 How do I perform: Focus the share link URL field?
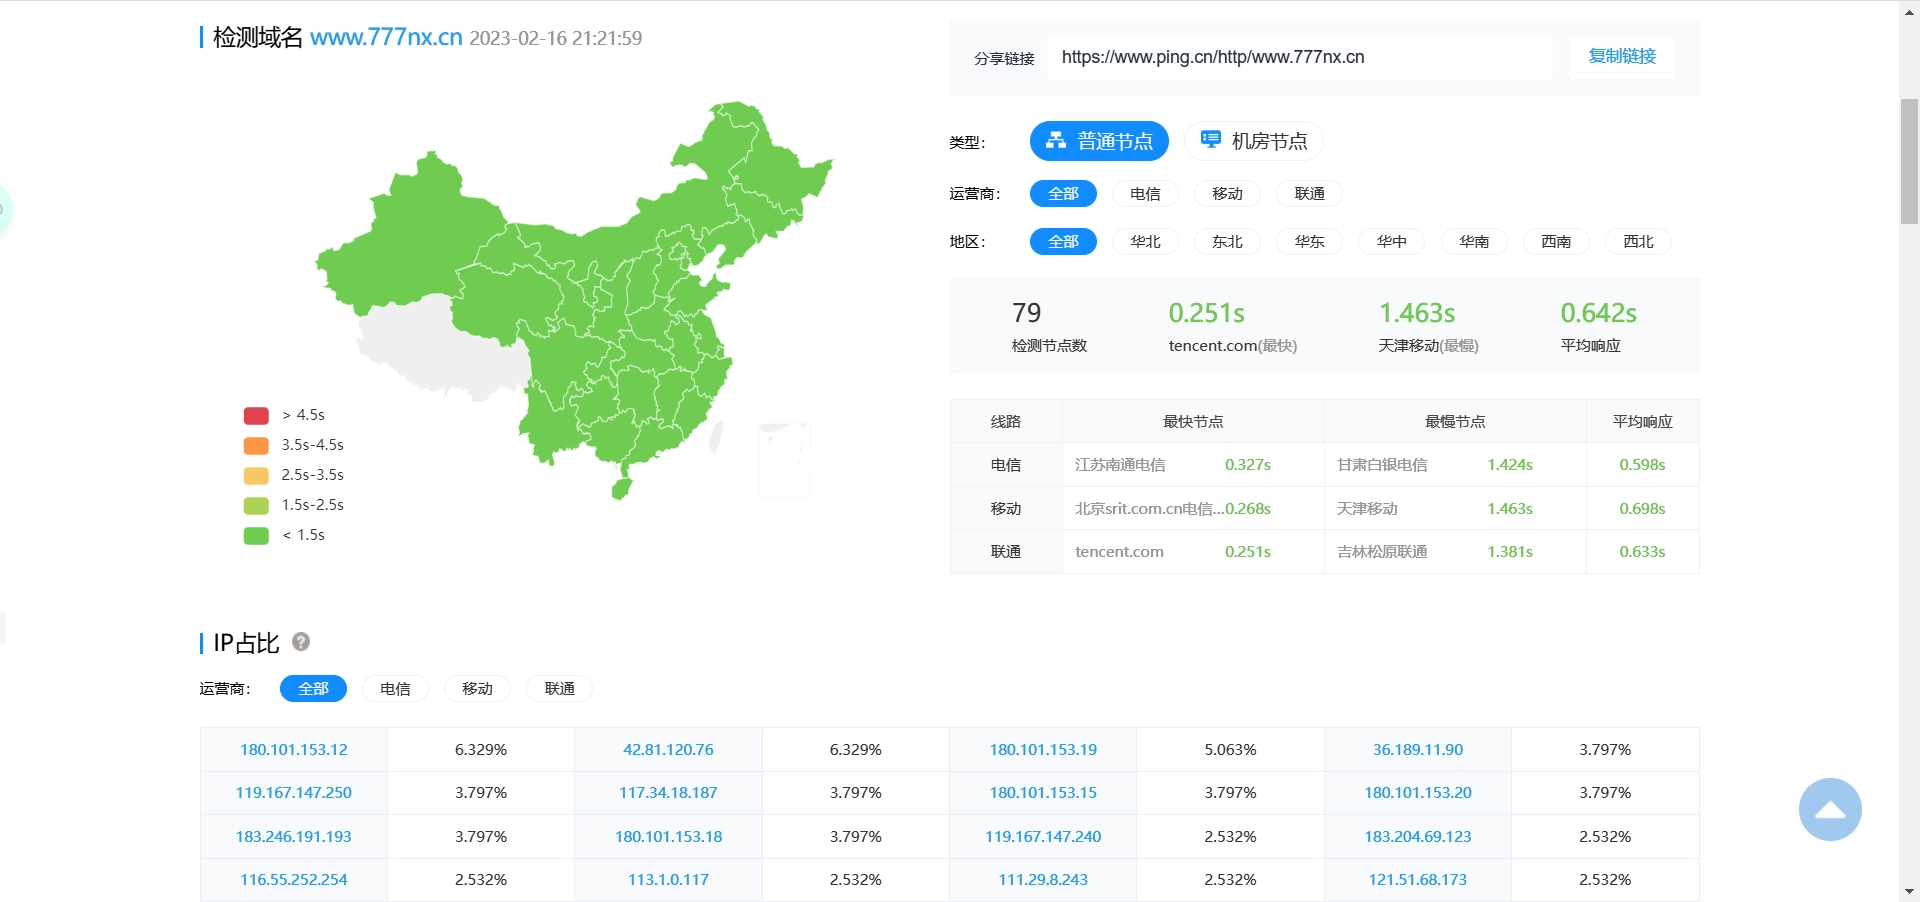pos(1300,57)
